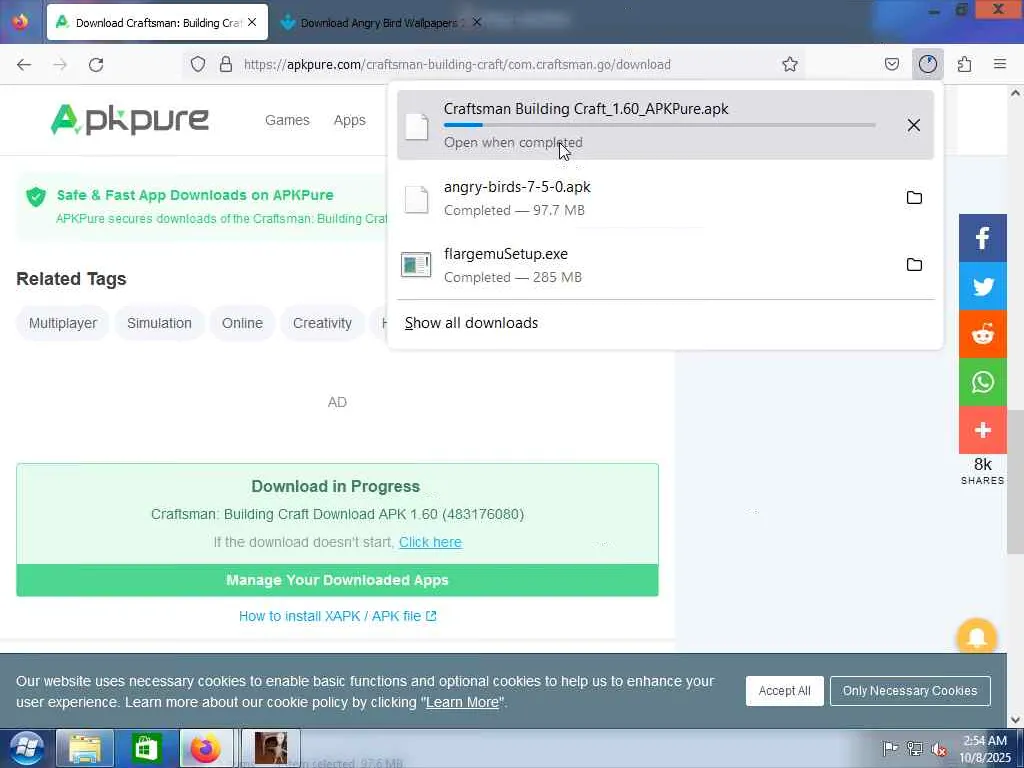View site security padlock info

coord(226,64)
